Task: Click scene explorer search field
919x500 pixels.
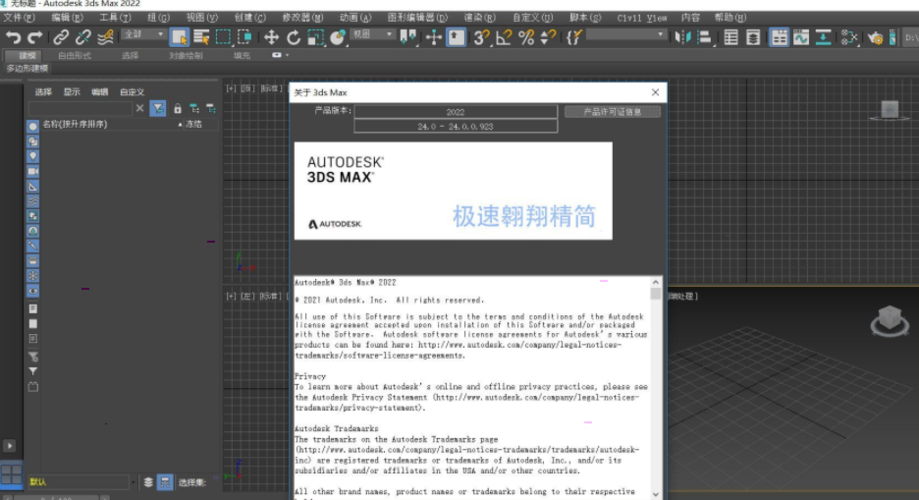Action: 80,108
